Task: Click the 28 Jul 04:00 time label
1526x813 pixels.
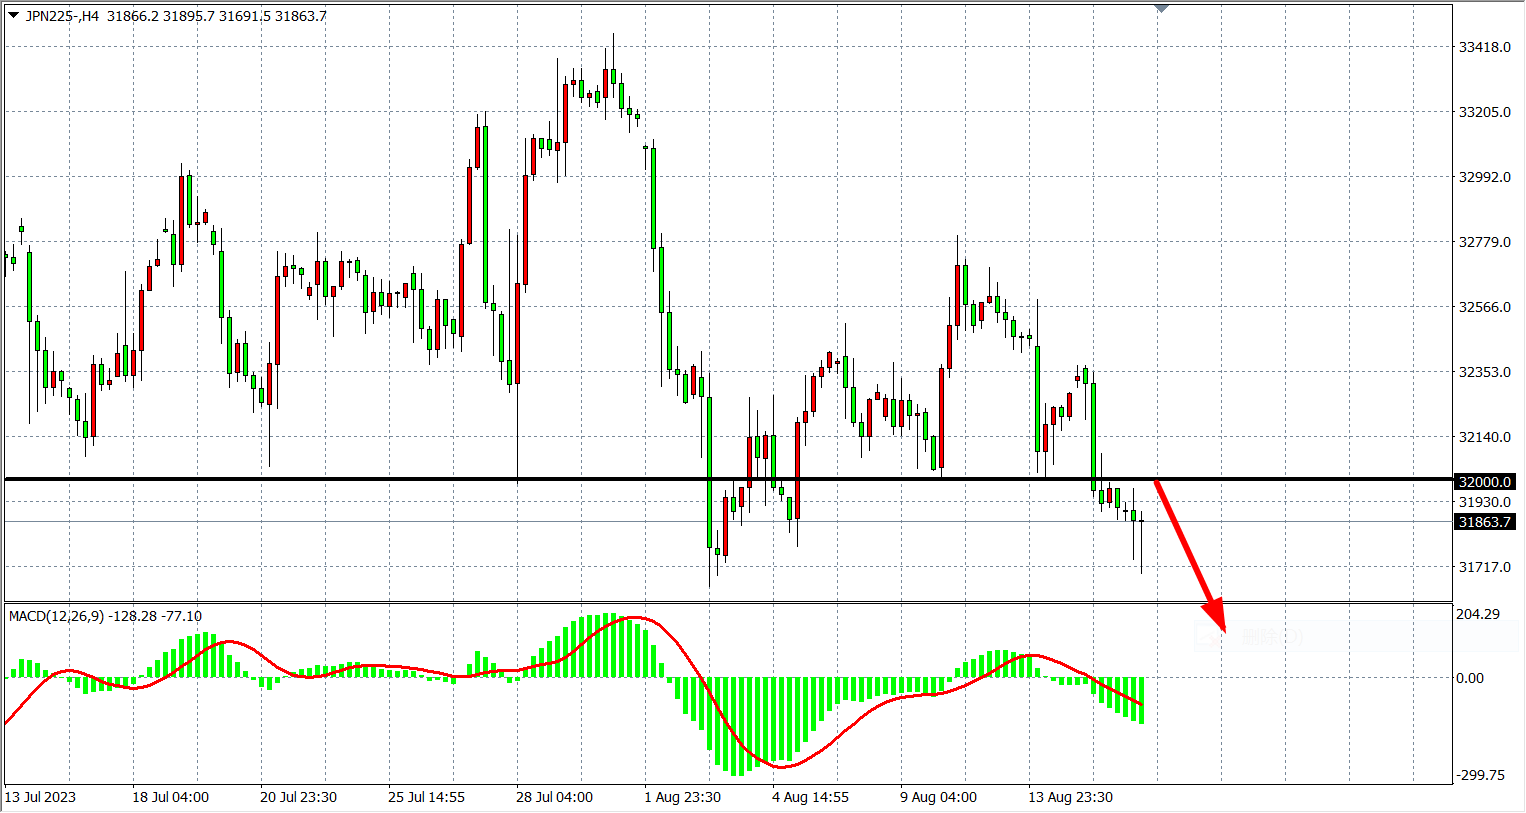Action: click(554, 797)
